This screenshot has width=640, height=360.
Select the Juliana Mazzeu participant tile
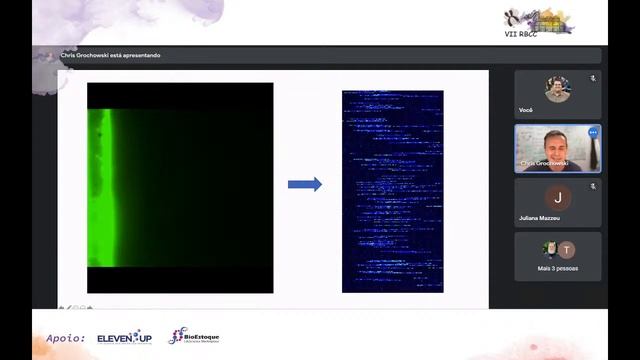[x=558, y=203]
